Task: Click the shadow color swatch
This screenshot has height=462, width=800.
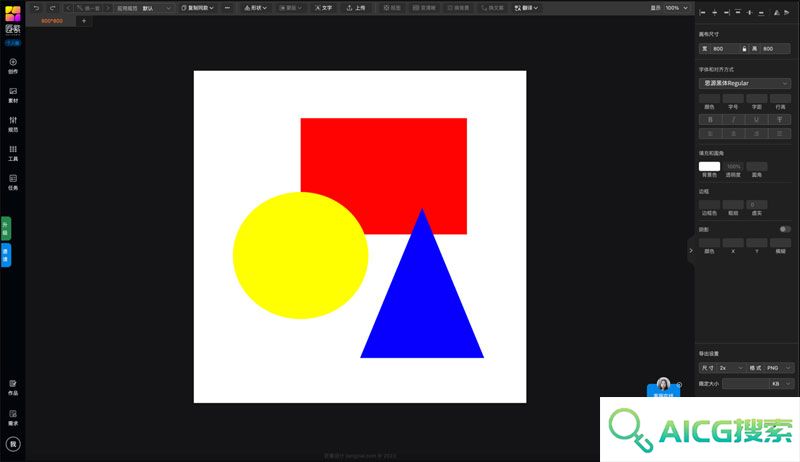Action: point(709,243)
